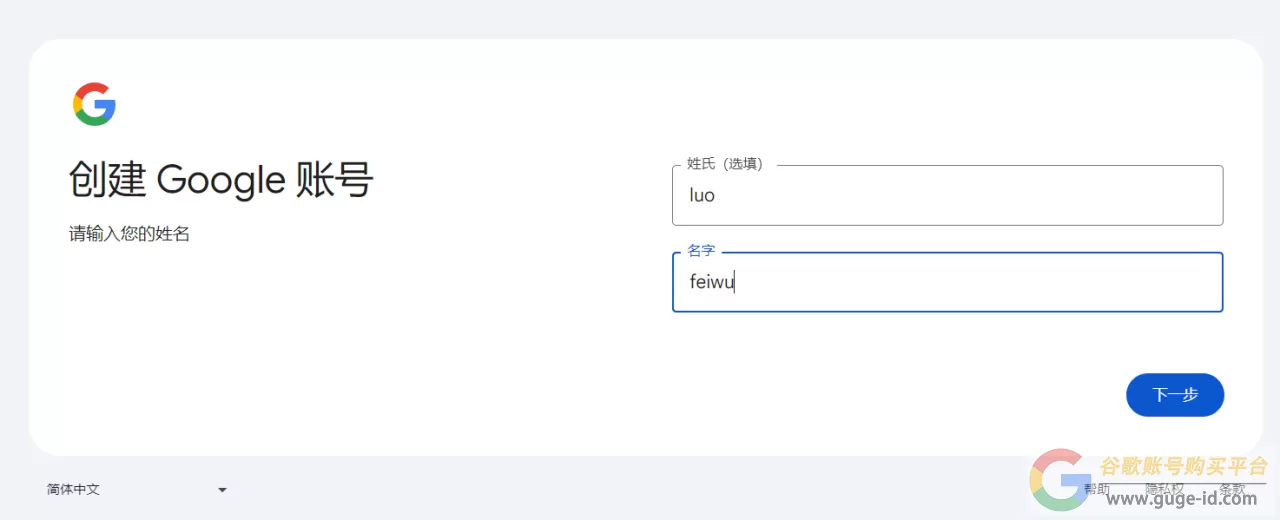Open the 隐私权 link in the footer
The height and width of the screenshot is (520, 1280).
(x=1164, y=489)
